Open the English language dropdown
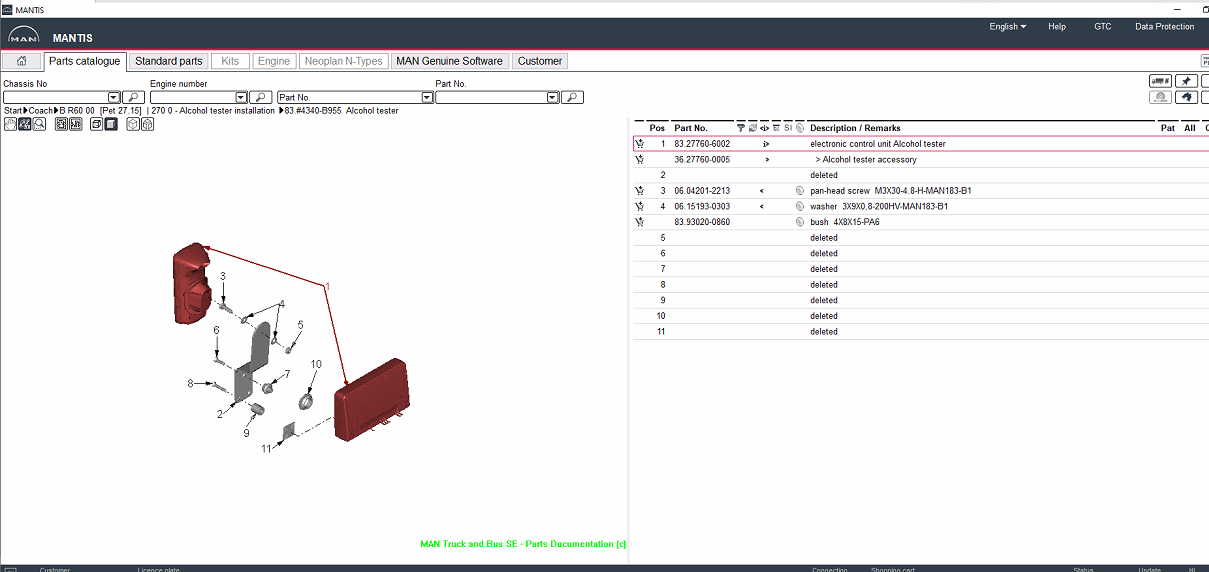This screenshot has width=1209, height=572. pyautogui.click(x=1007, y=27)
